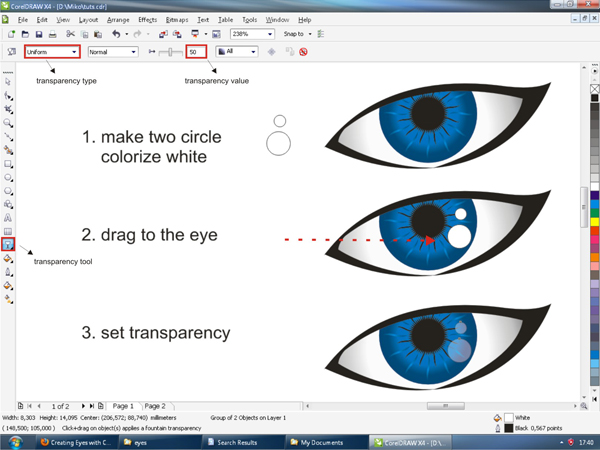The height and width of the screenshot is (450, 600).
Task: Select the Fill bucket tool
Action: tap(8, 286)
